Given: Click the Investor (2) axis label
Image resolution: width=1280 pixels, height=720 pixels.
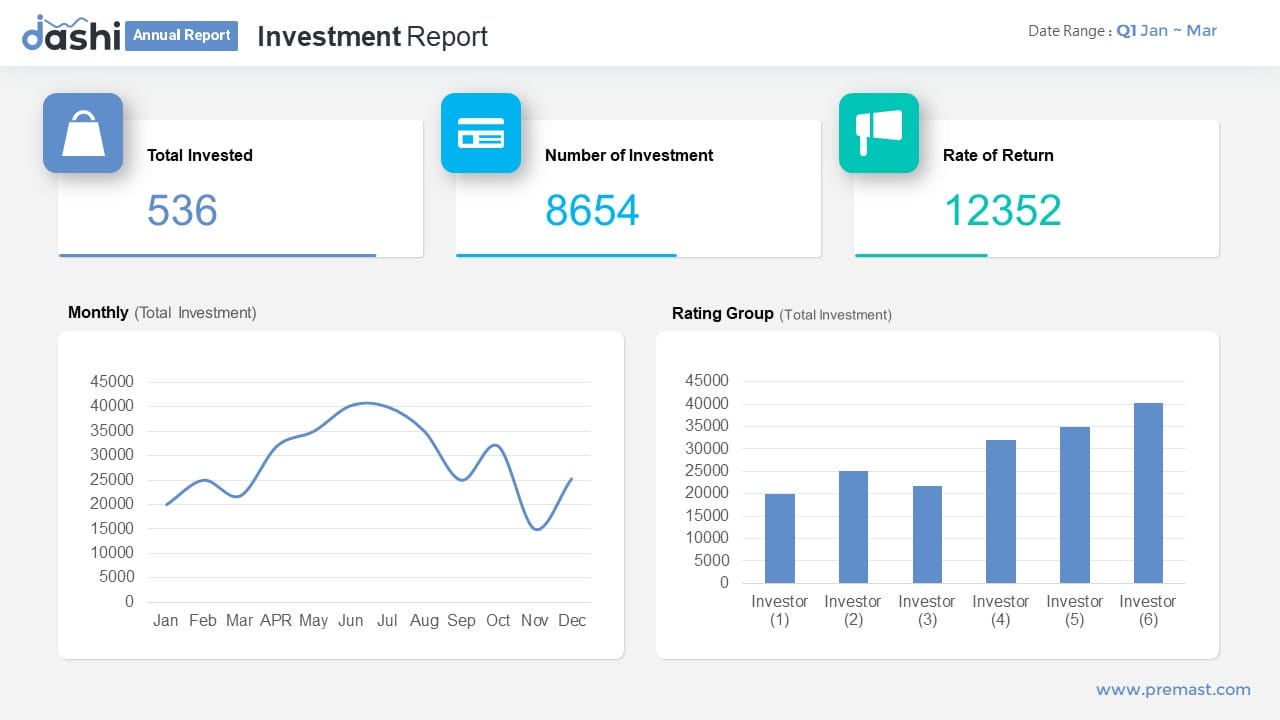Looking at the screenshot, I should click(853, 610).
